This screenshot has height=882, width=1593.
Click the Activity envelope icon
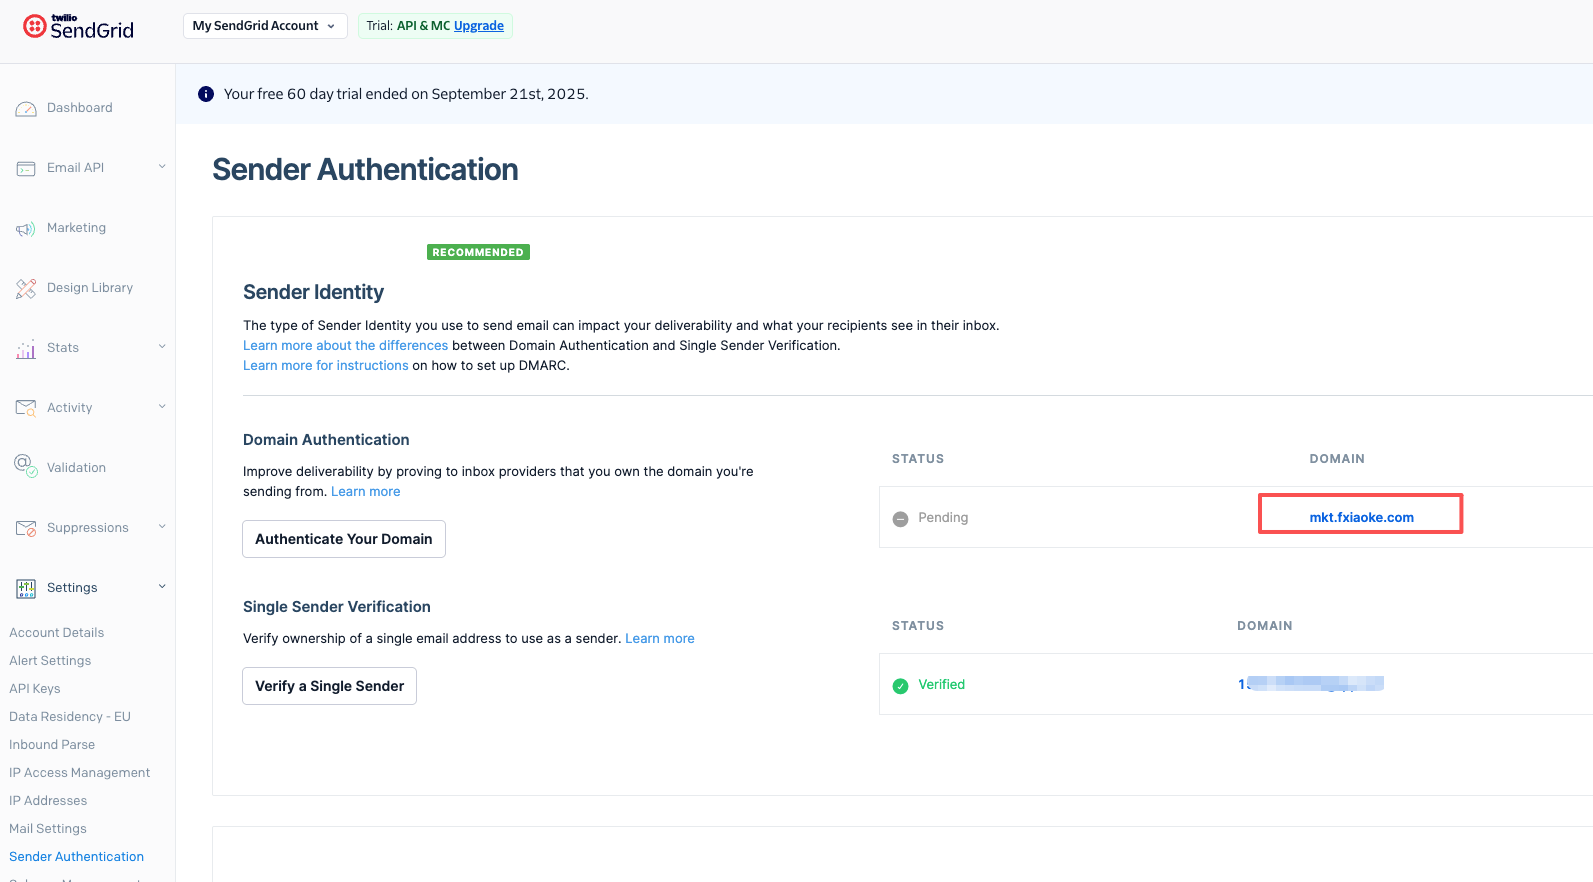(x=26, y=408)
